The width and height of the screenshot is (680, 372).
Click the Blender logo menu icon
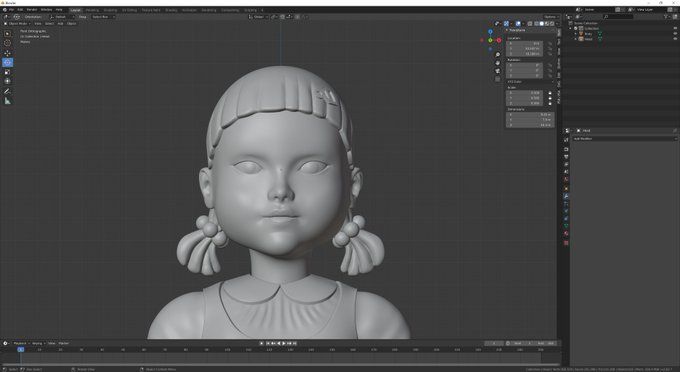[x=4, y=10]
